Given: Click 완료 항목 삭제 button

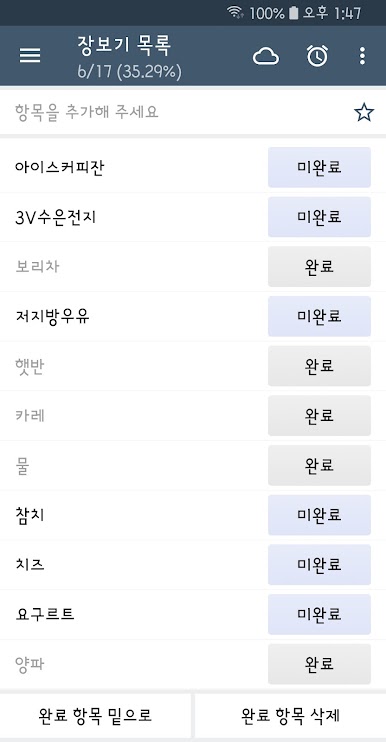Looking at the screenshot, I should 290,716.
